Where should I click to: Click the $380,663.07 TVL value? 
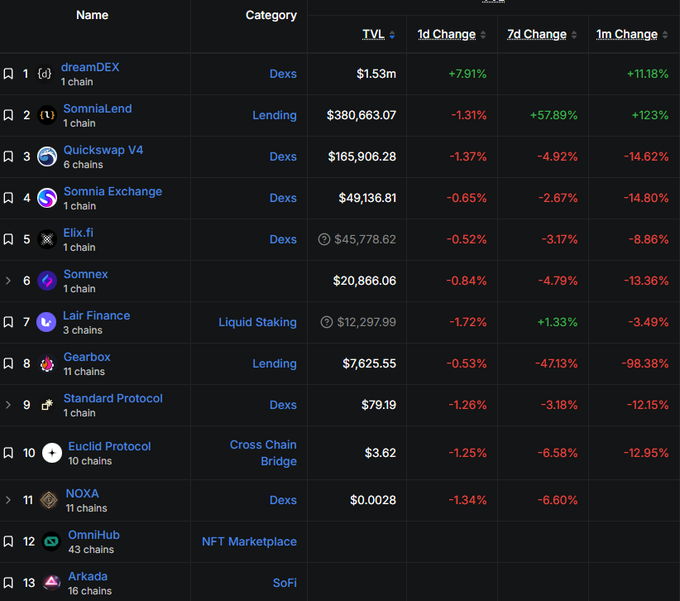click(x=361, y=115)
